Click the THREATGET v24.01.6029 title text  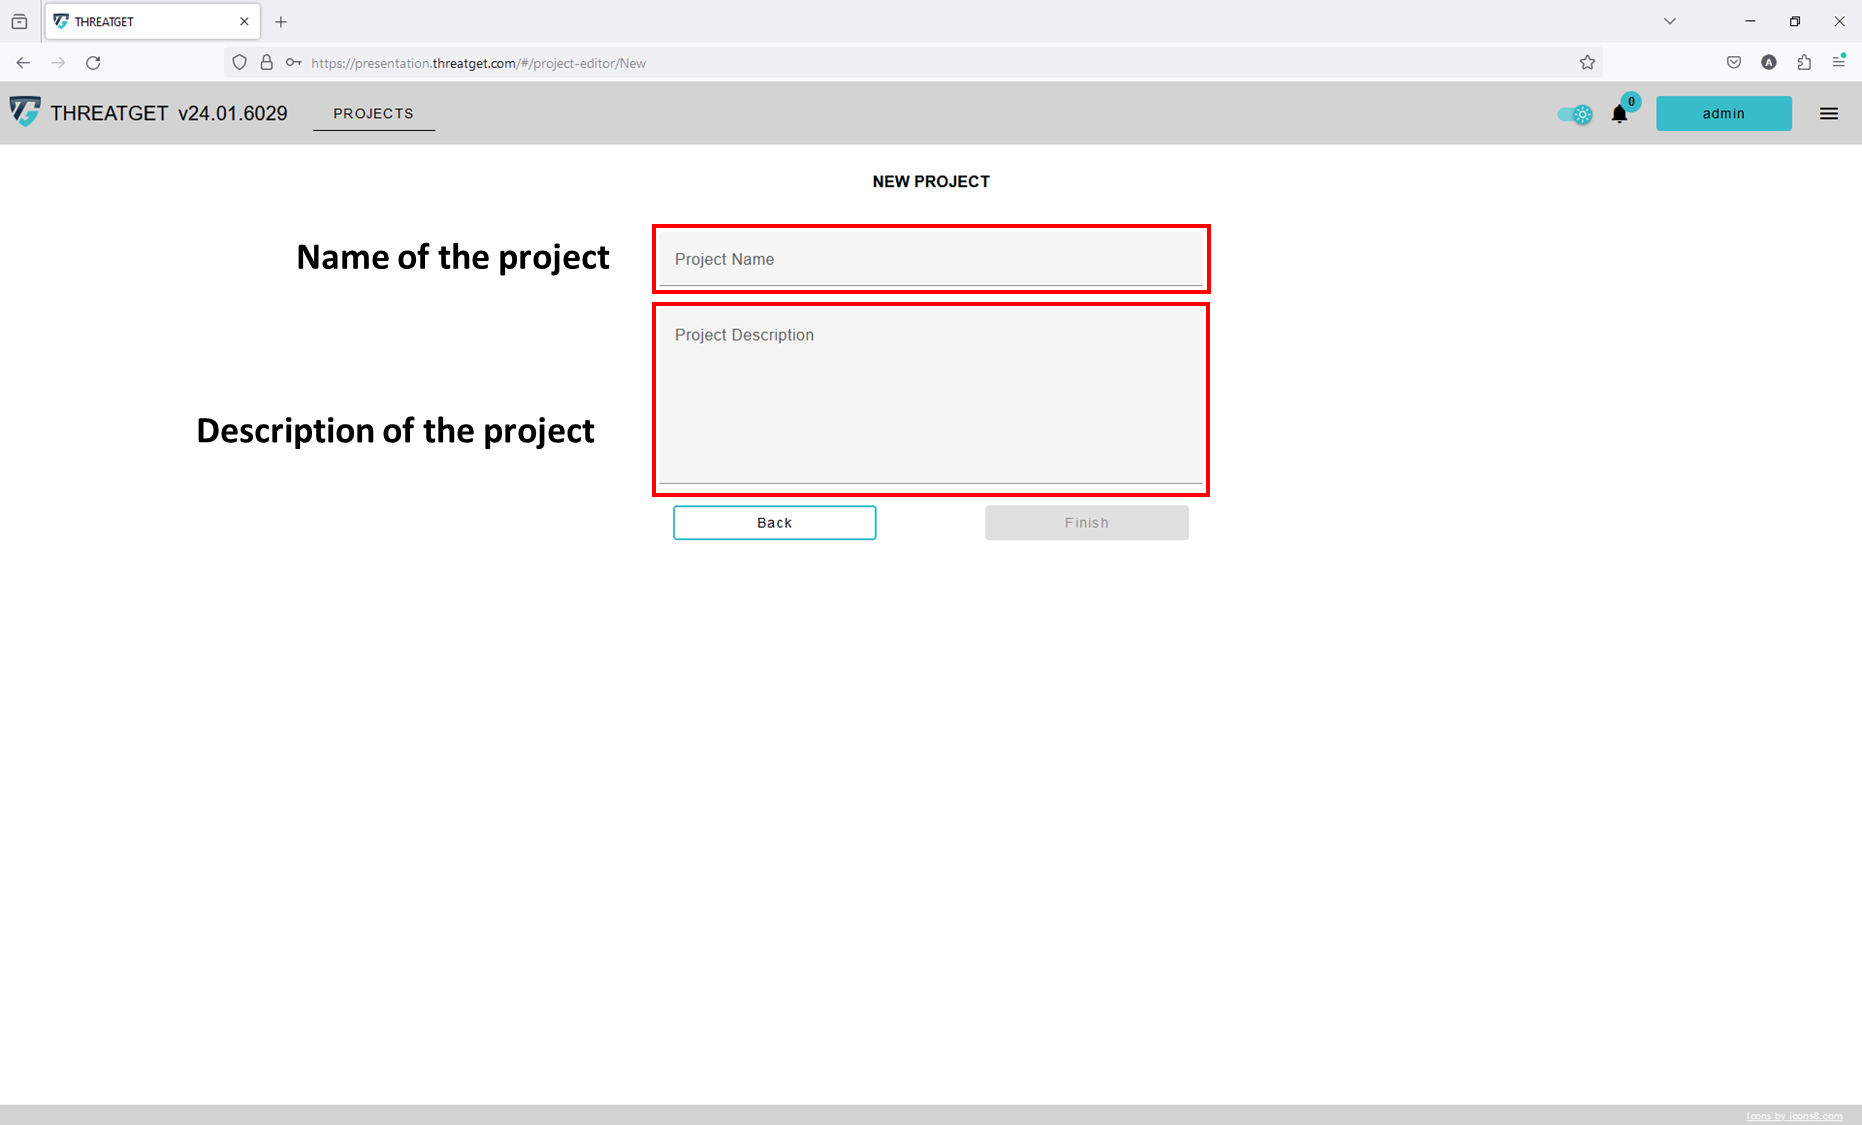(x=169, y=113)
